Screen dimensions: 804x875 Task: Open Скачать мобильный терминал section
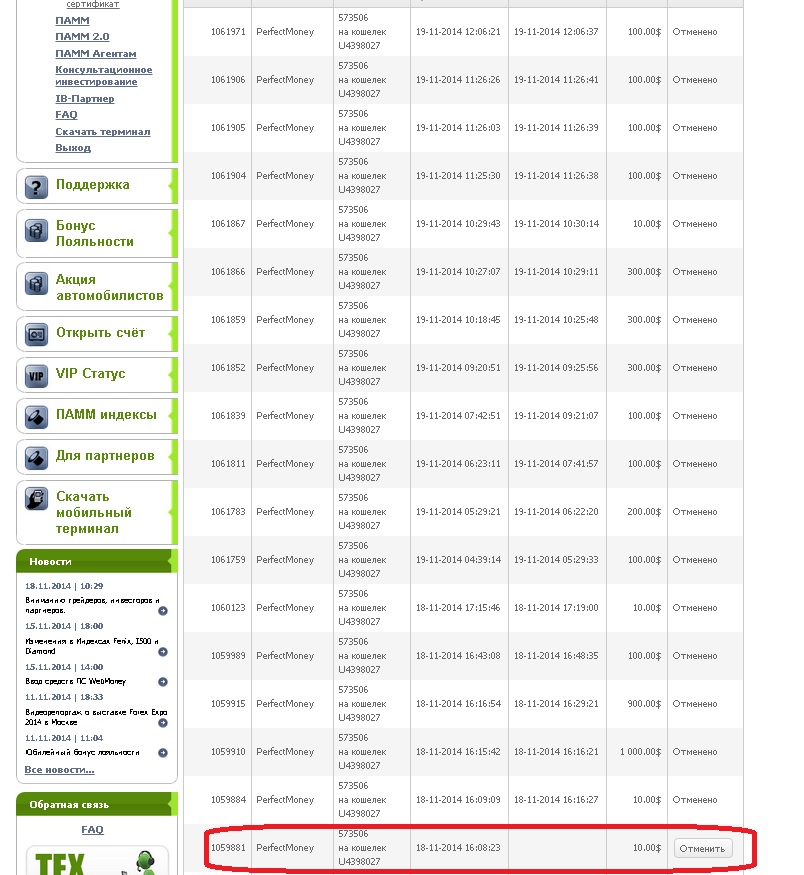click(x=97, y=513)
